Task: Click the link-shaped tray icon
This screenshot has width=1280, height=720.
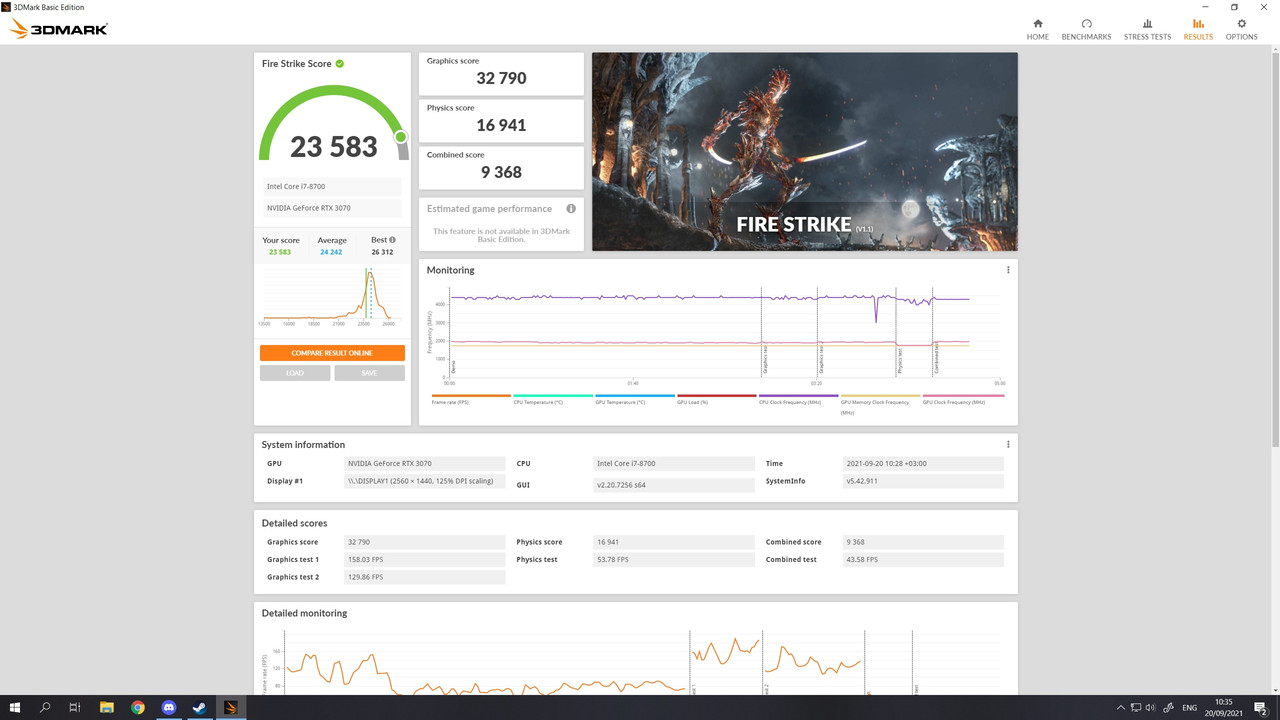Action: [1169, 707]
